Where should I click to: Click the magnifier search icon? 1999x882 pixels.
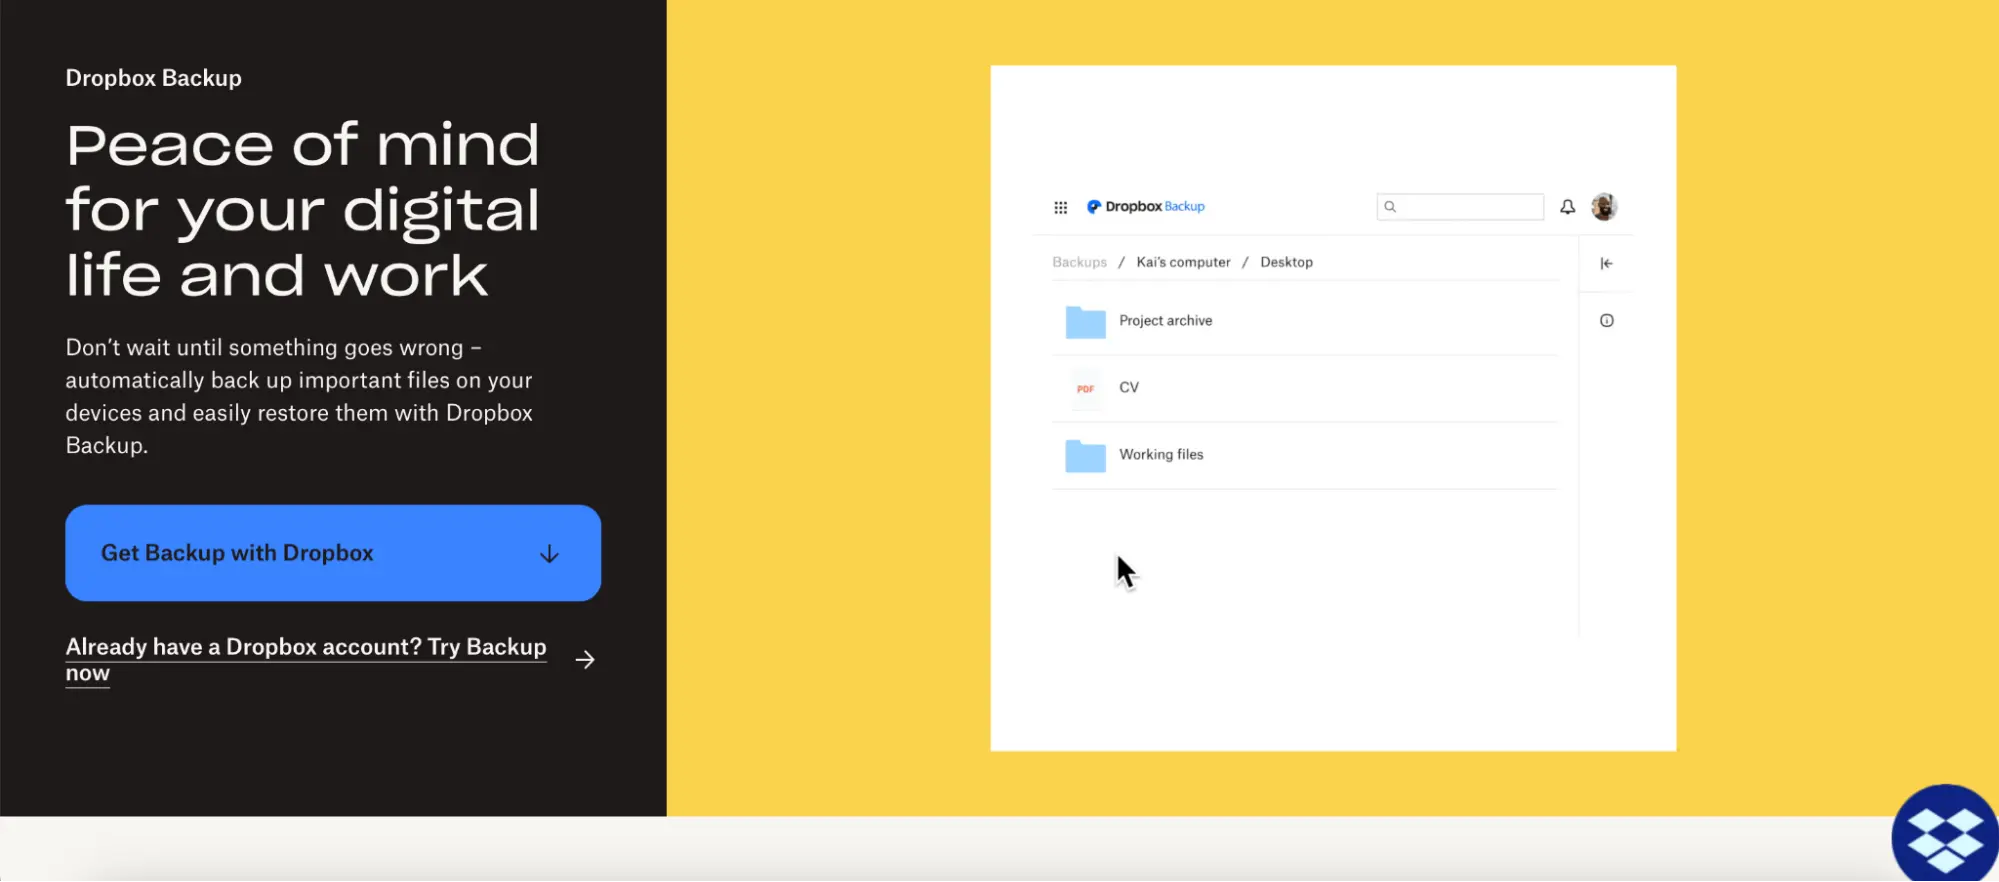click(x=1390, y=207)
